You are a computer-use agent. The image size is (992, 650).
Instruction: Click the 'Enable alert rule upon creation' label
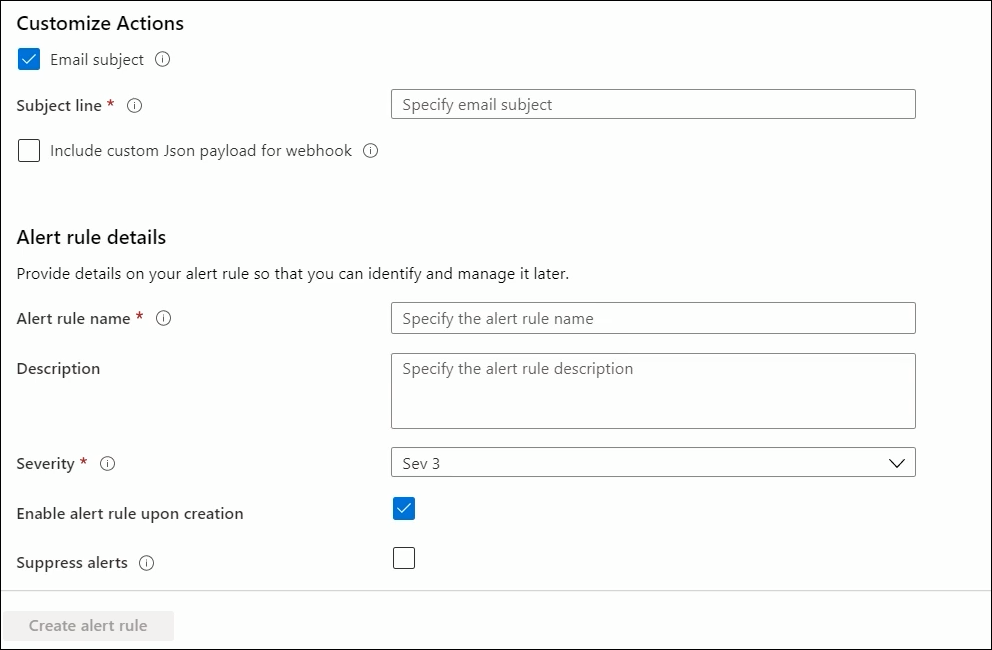(x=130, y=513)
